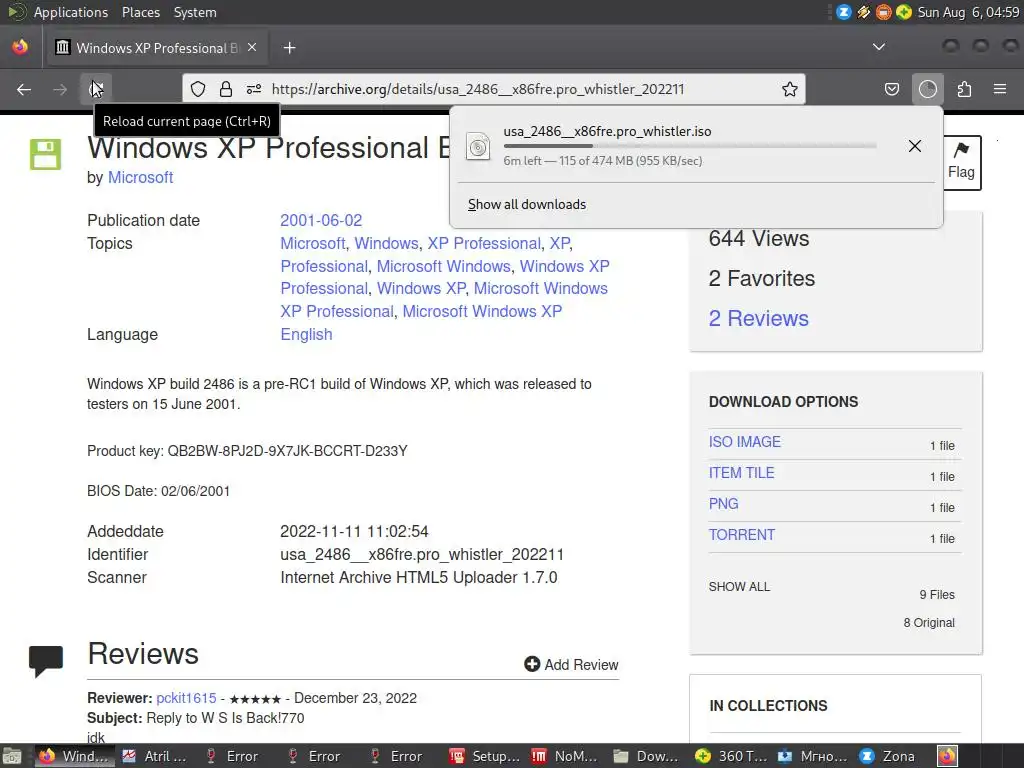Viewport: 1024px width, 768px height.
Task: Open site permissions icon in address bar
Action: pos(254,89)
